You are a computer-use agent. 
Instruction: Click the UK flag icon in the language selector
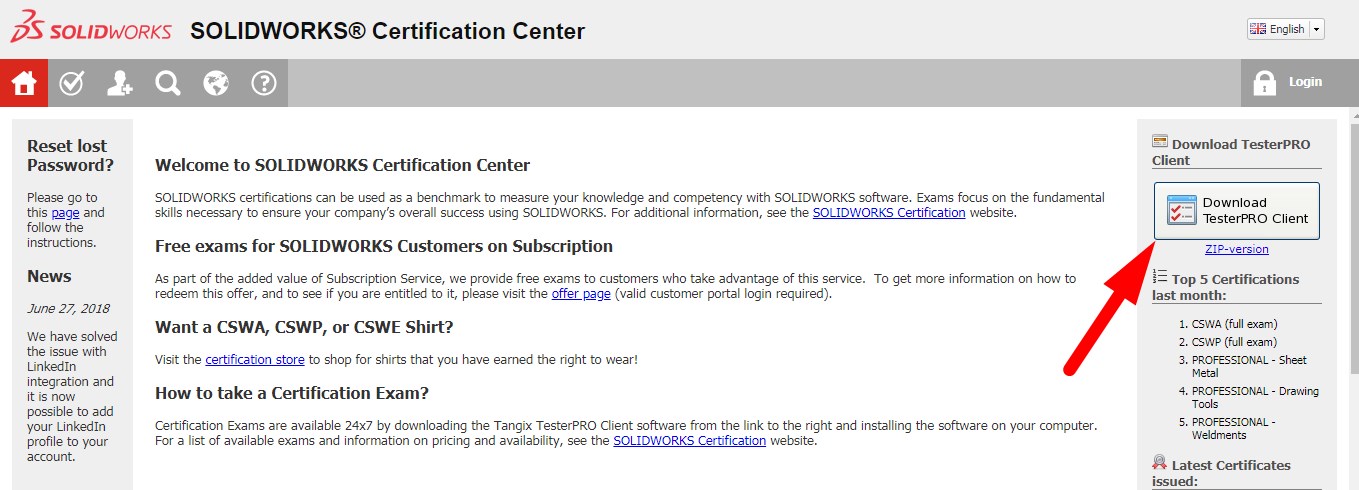(1258, 29)
